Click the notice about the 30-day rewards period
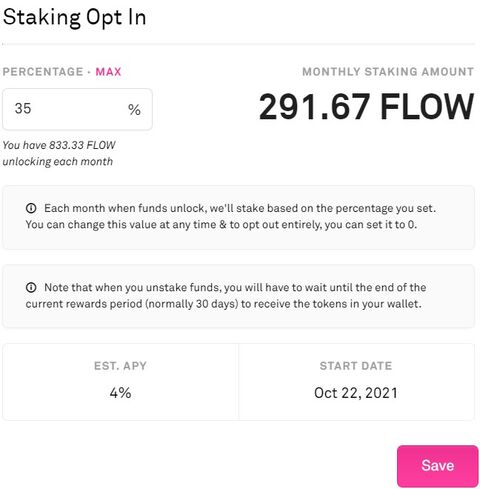The width and height of the screenshot is (480, 489). pyautogui.click(x=238, y=296)
